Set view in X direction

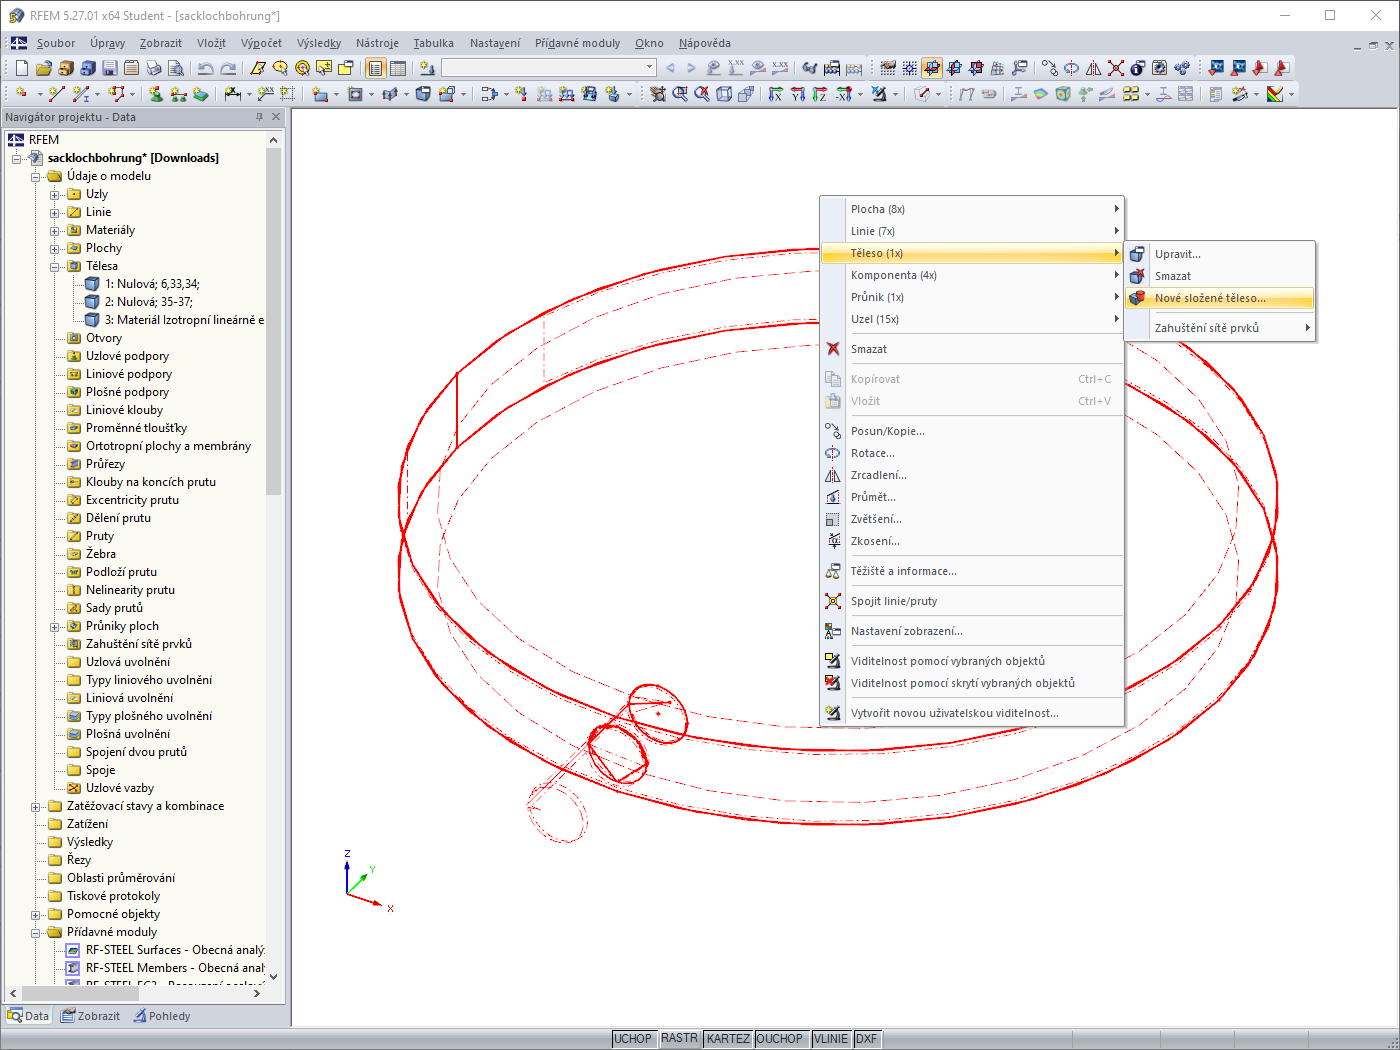click(775, 94)
